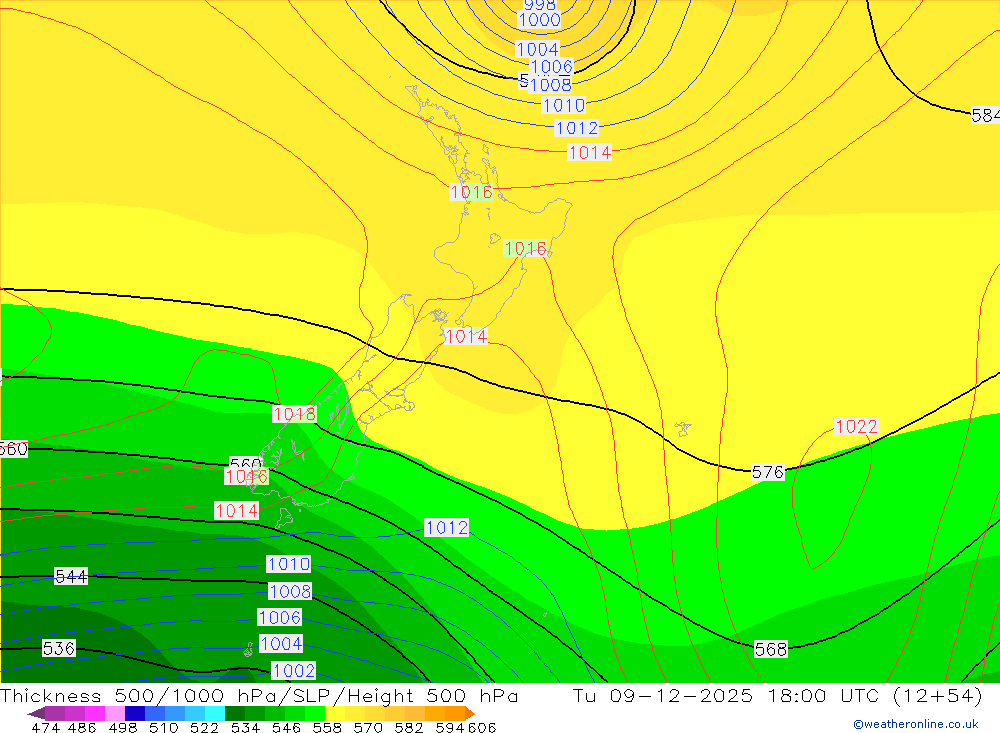Click the legend value 558
Image resolution: width=1000 pixels, height=733 pixels.
[327, 727]
